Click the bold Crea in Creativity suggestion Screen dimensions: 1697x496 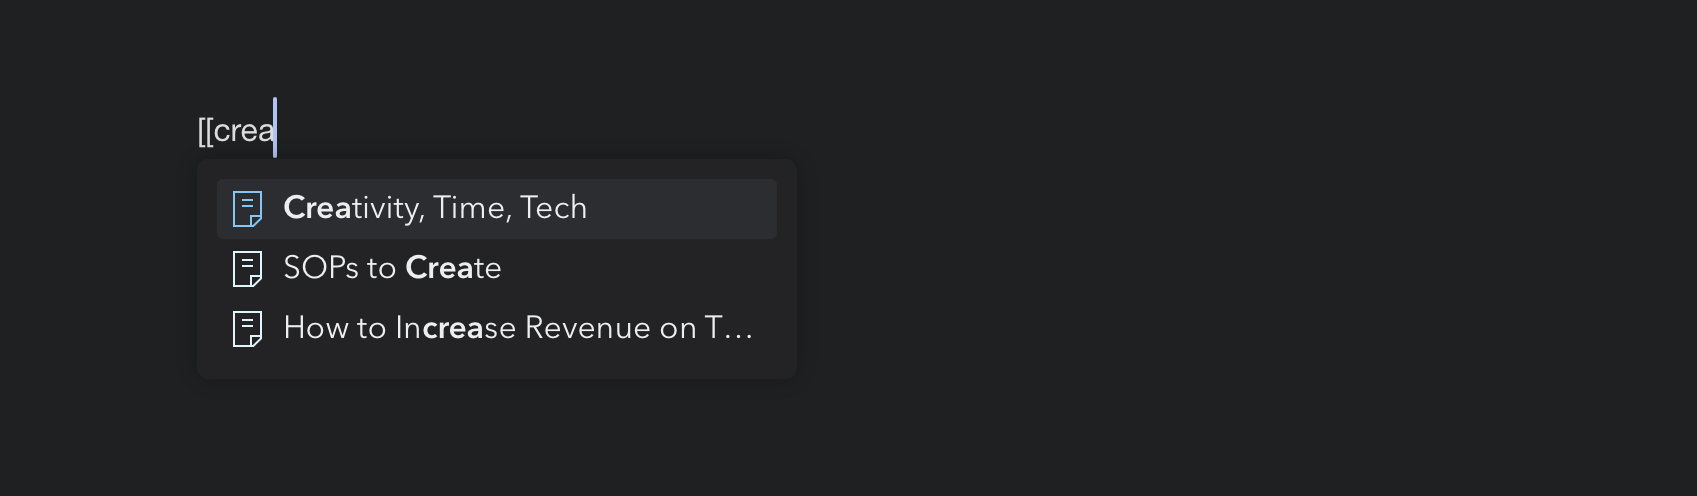pyautogui.click(x=317, y=208)
